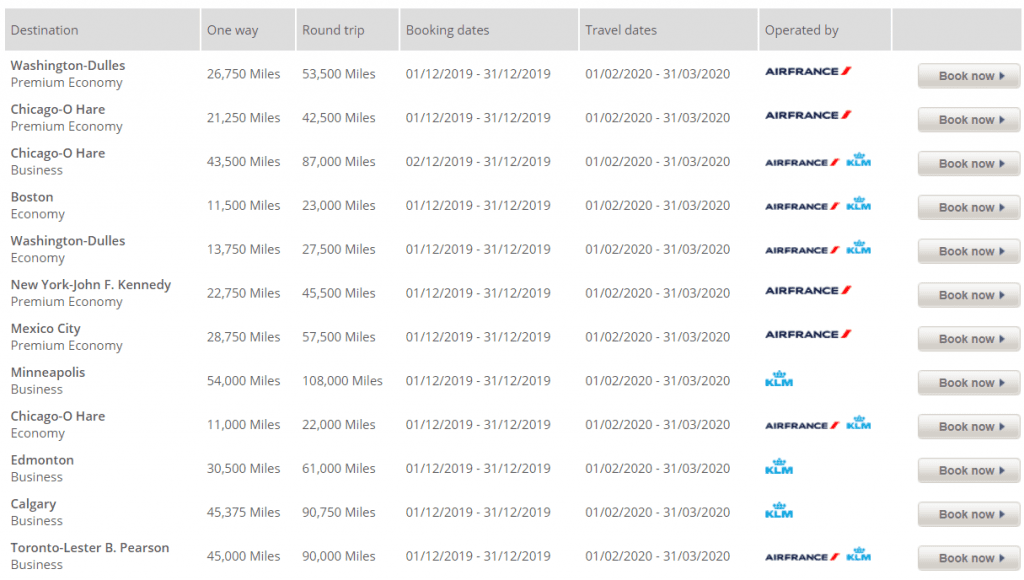Open the Mexico City destination entry
The image size is (1024, 580).
pos(46,329)
